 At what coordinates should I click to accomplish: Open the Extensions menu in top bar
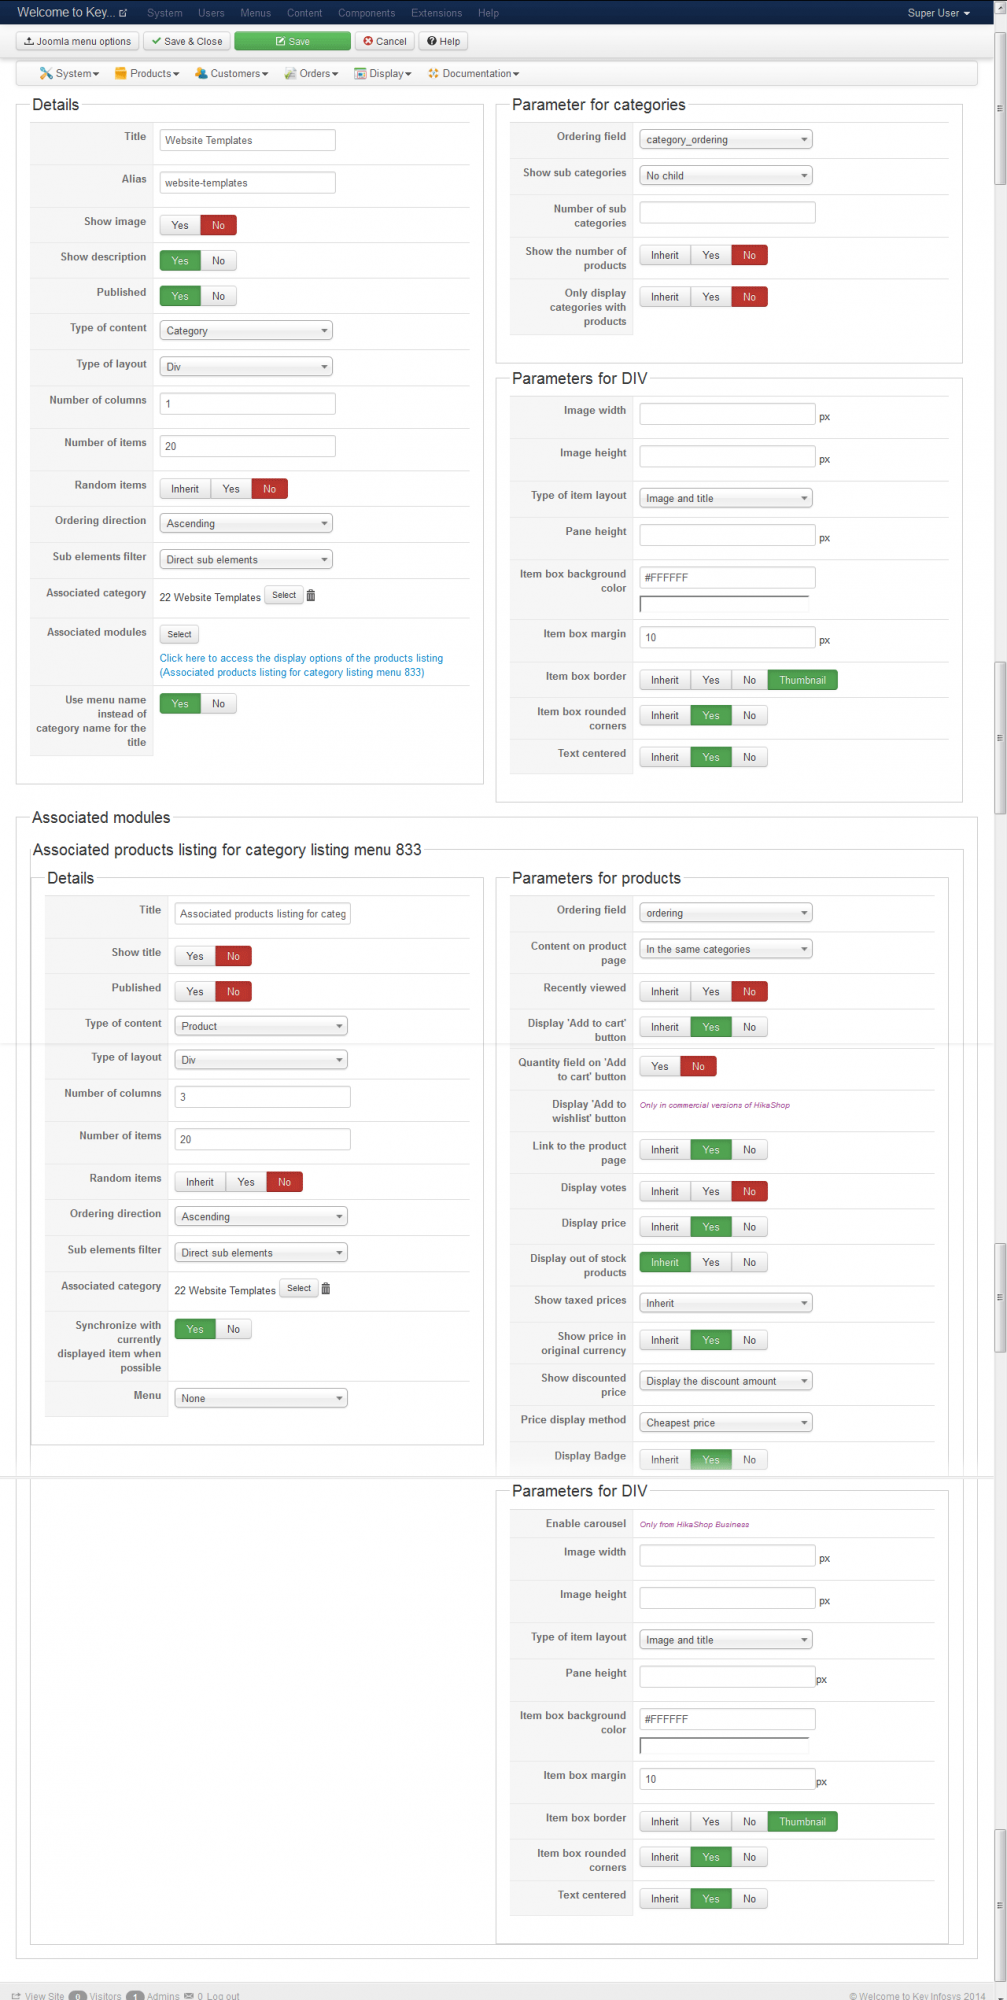tap(436, 13)
